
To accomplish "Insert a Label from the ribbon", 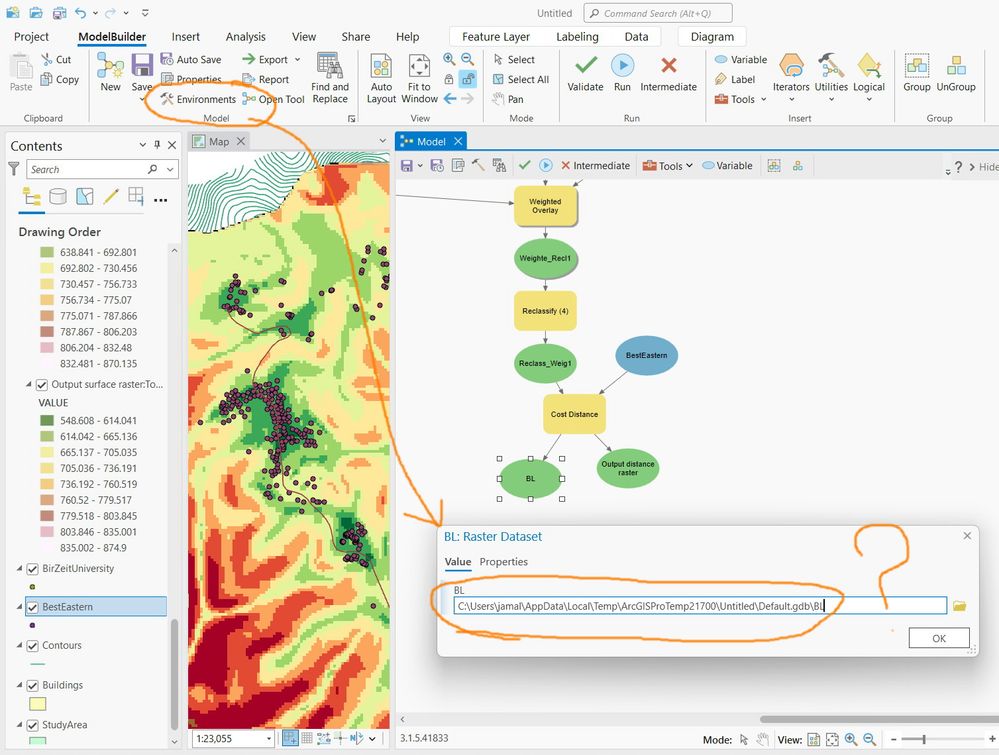I will click(735, 79).
